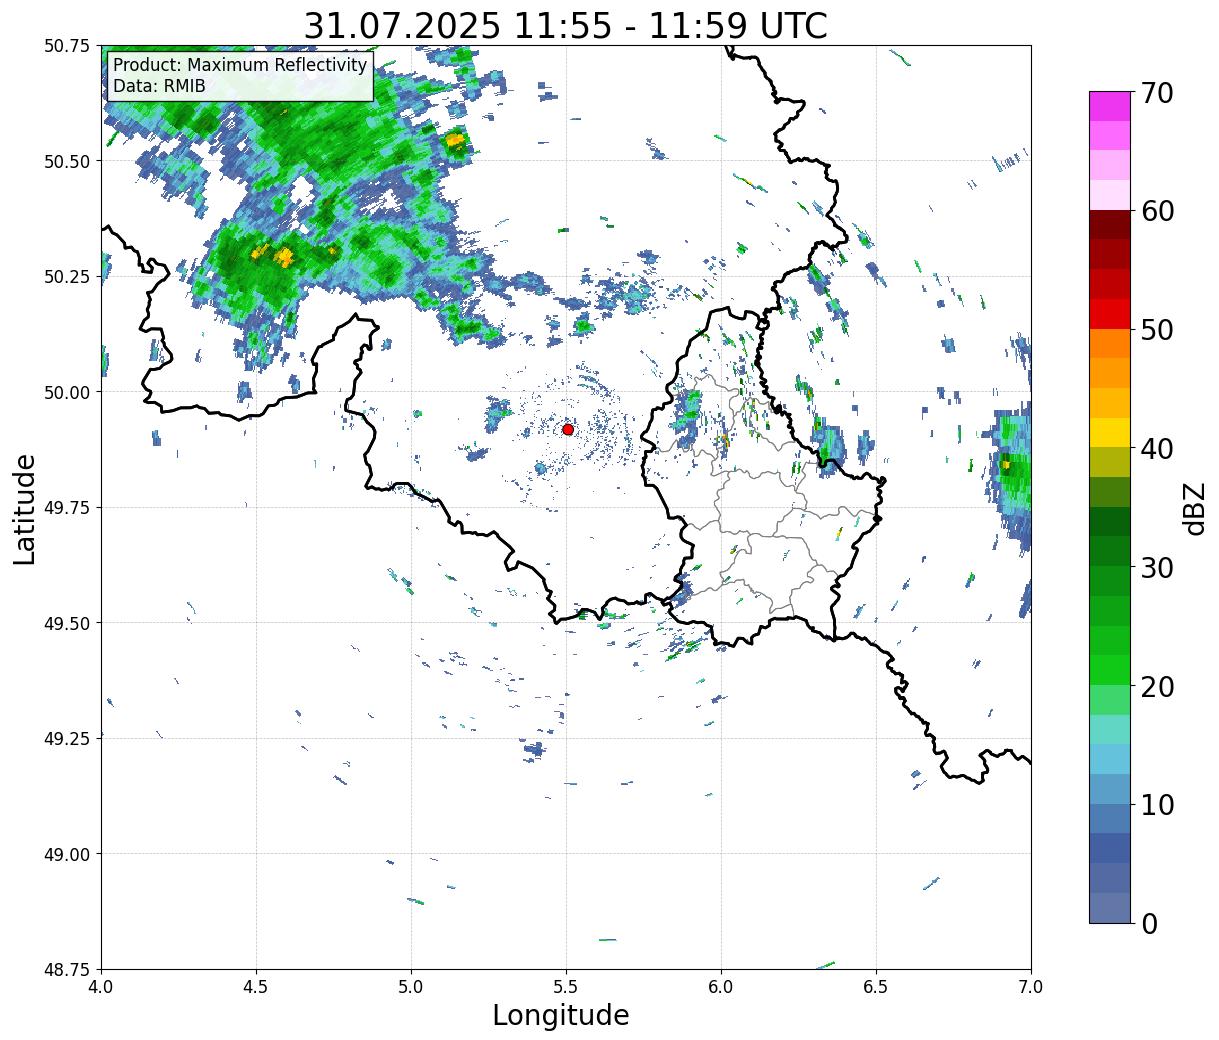
Task: Click the latitude tick label 49.00
Action: pyautogui.click(x=67, y=854)
